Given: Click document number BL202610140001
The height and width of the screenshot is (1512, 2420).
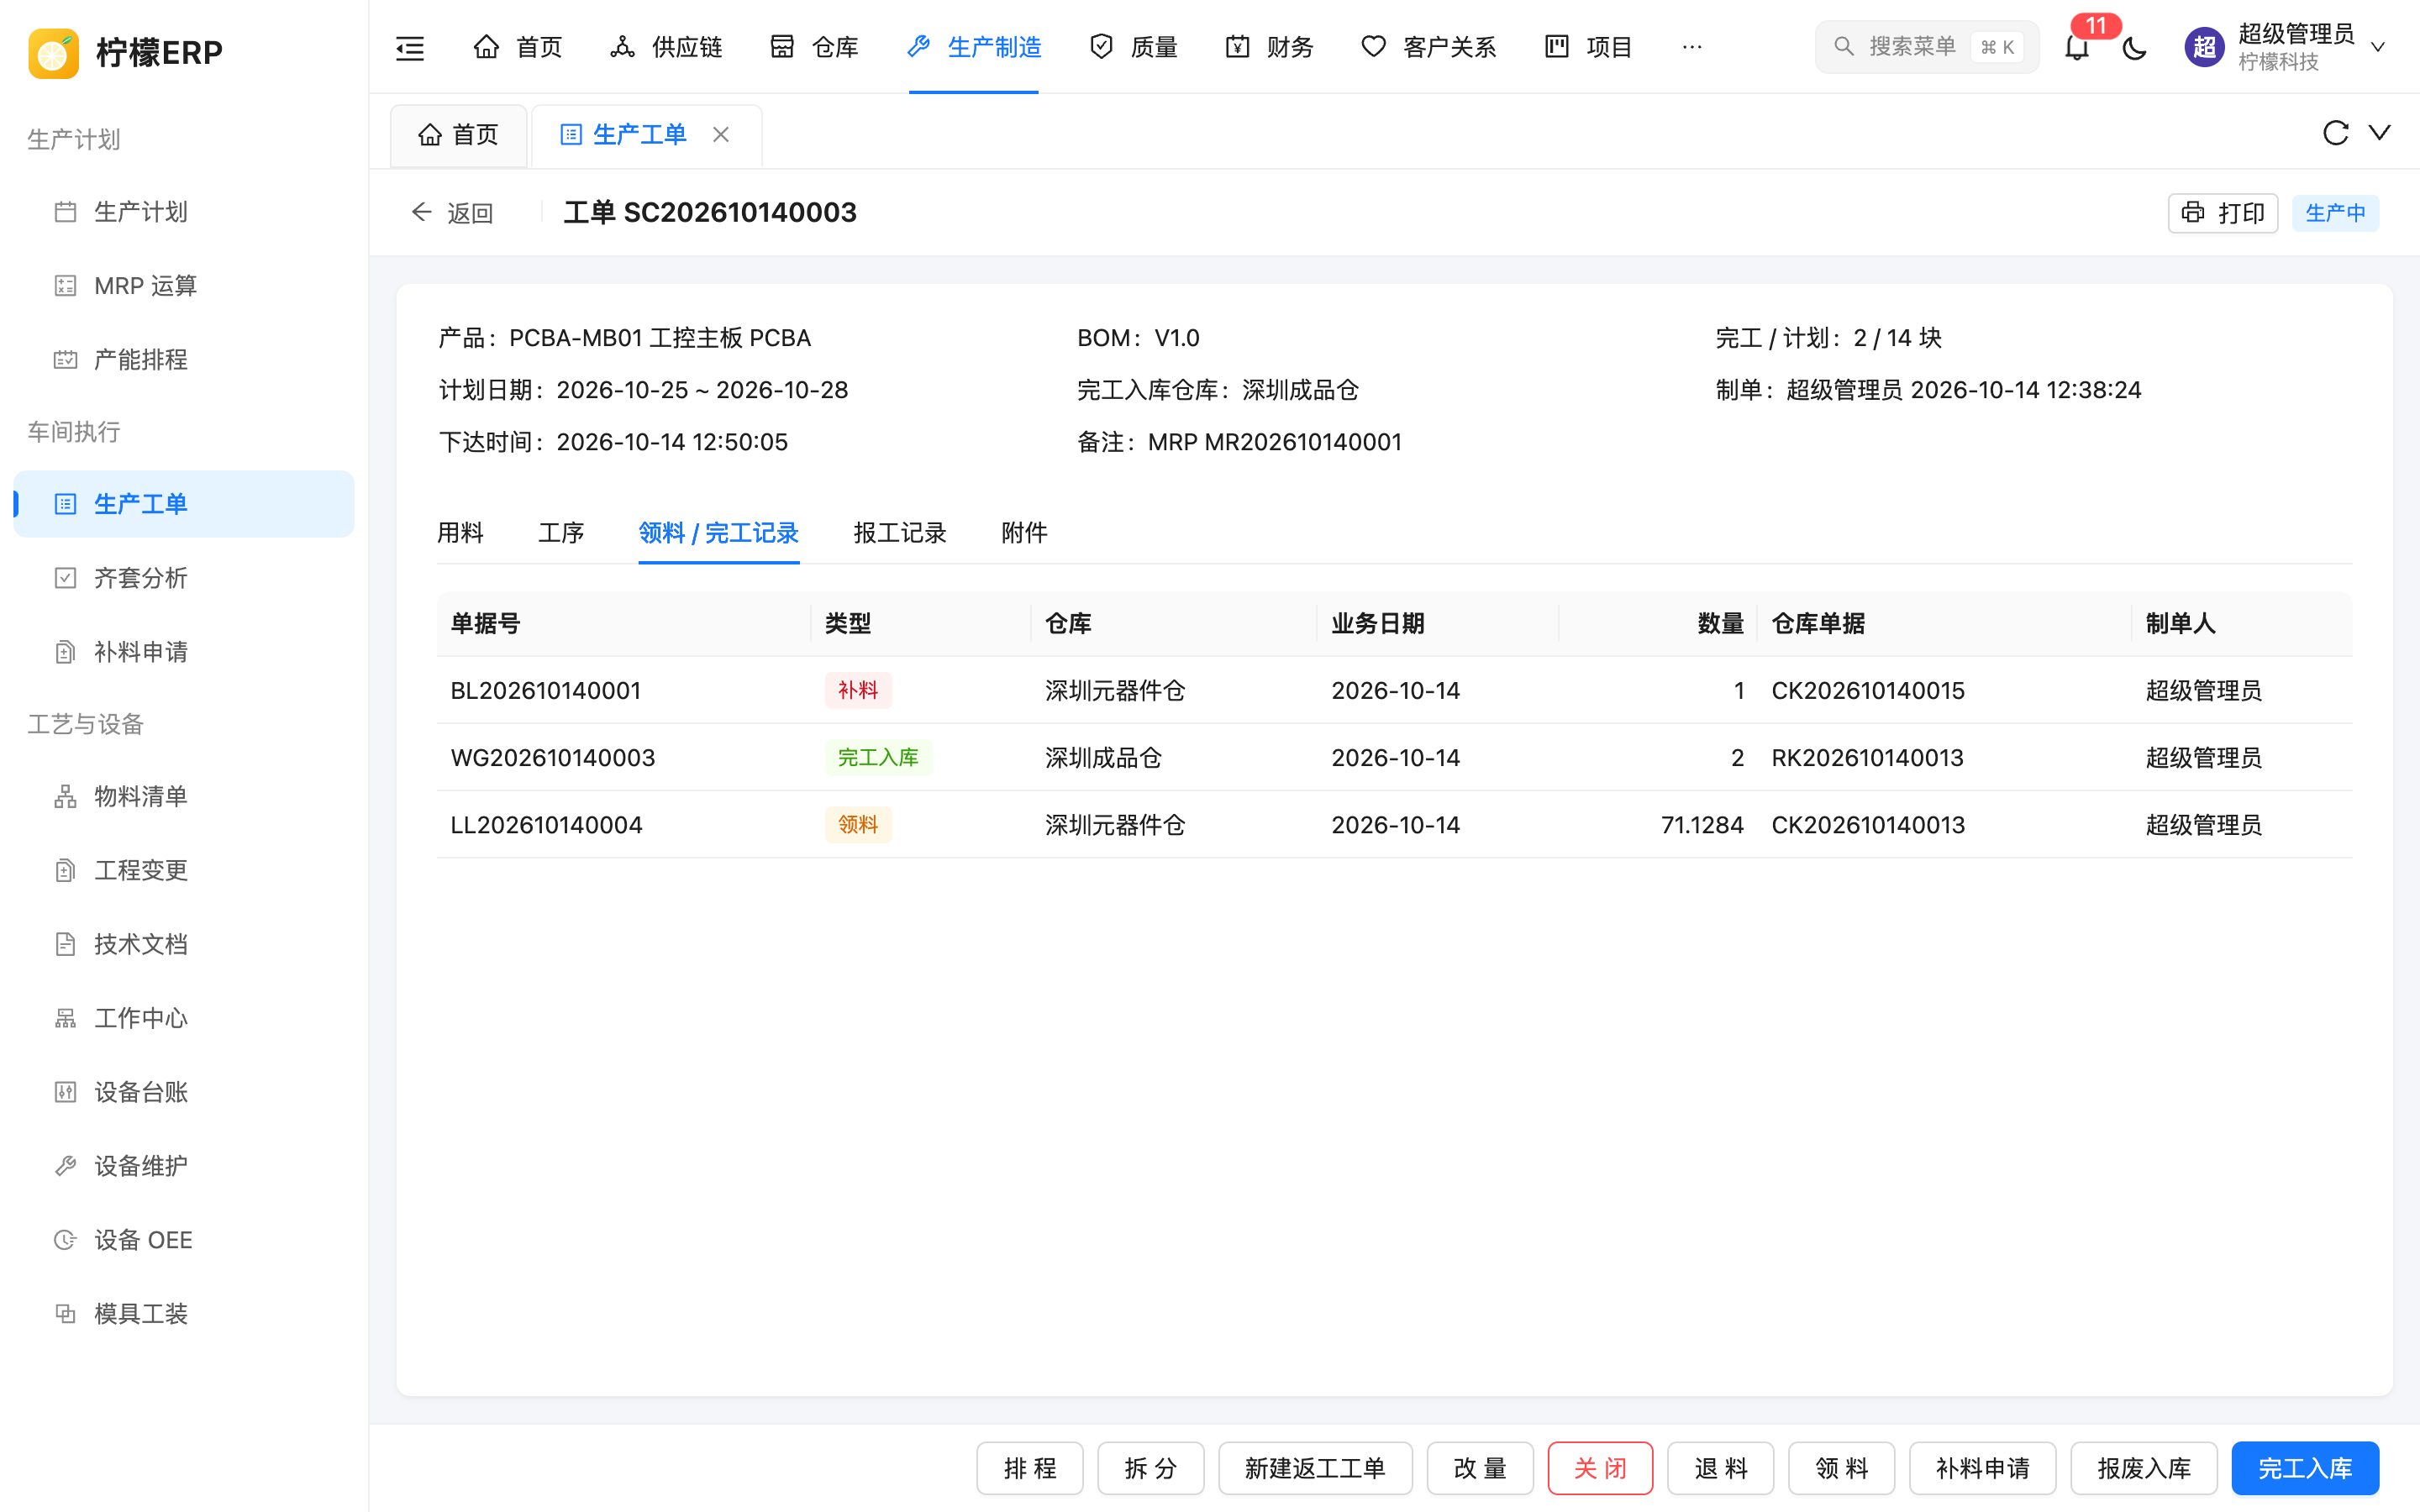Looking at the screenshot, I should click(x=545, y=691).
